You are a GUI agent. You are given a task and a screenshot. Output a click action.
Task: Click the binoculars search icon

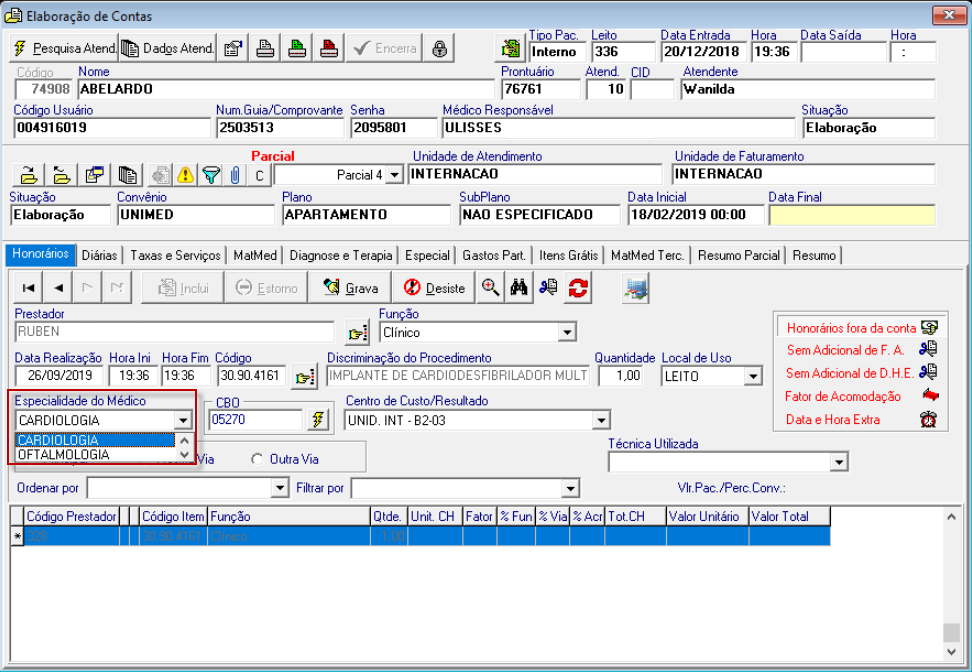[x=519, y=288]
